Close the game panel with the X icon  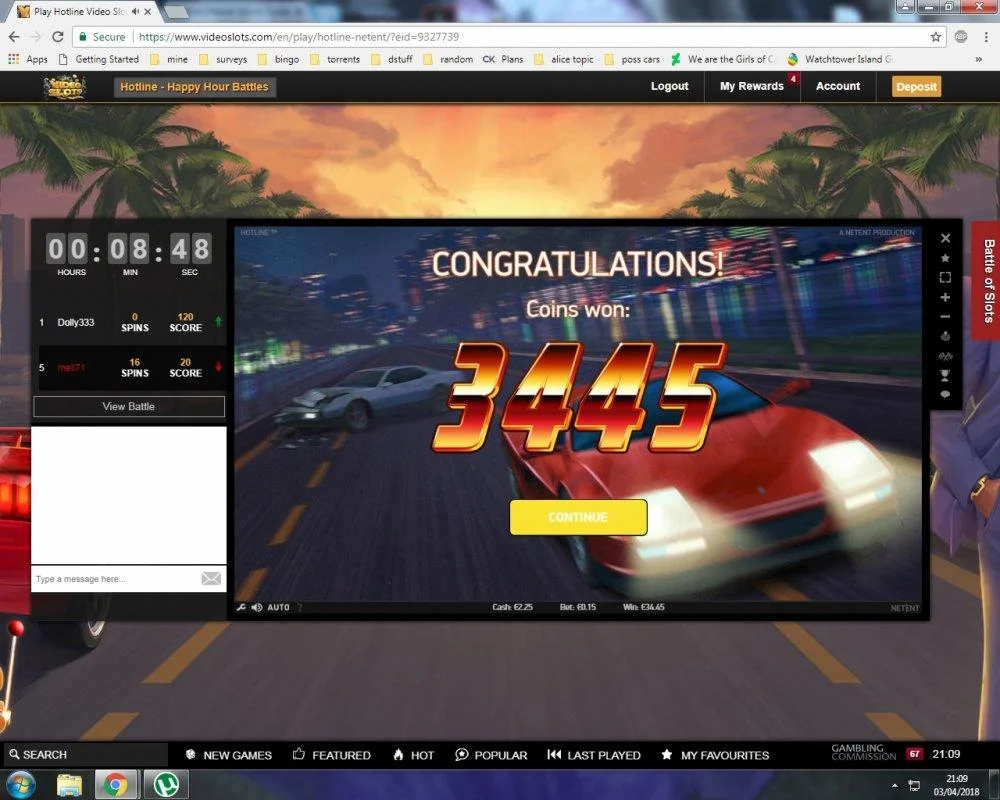(945, 238)
